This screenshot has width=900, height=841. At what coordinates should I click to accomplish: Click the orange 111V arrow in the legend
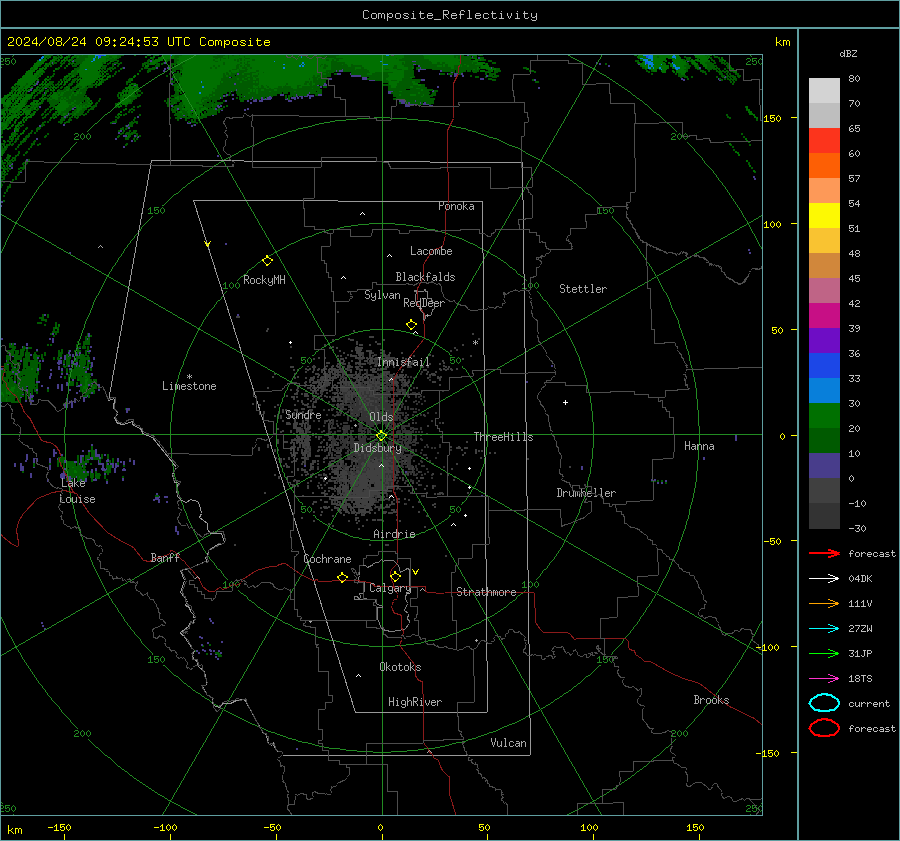824,603
